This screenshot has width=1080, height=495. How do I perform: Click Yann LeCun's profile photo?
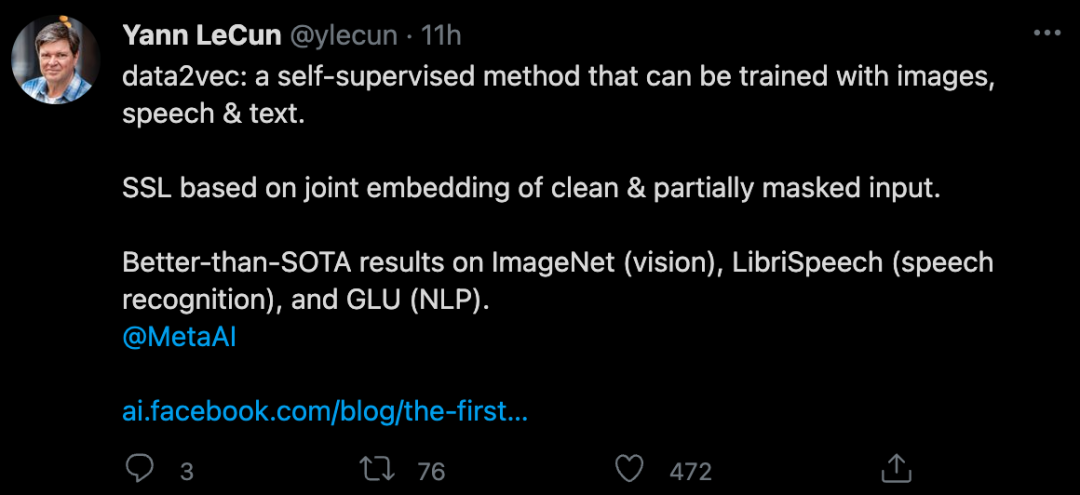pyautogui.click(x=56, y=60)
